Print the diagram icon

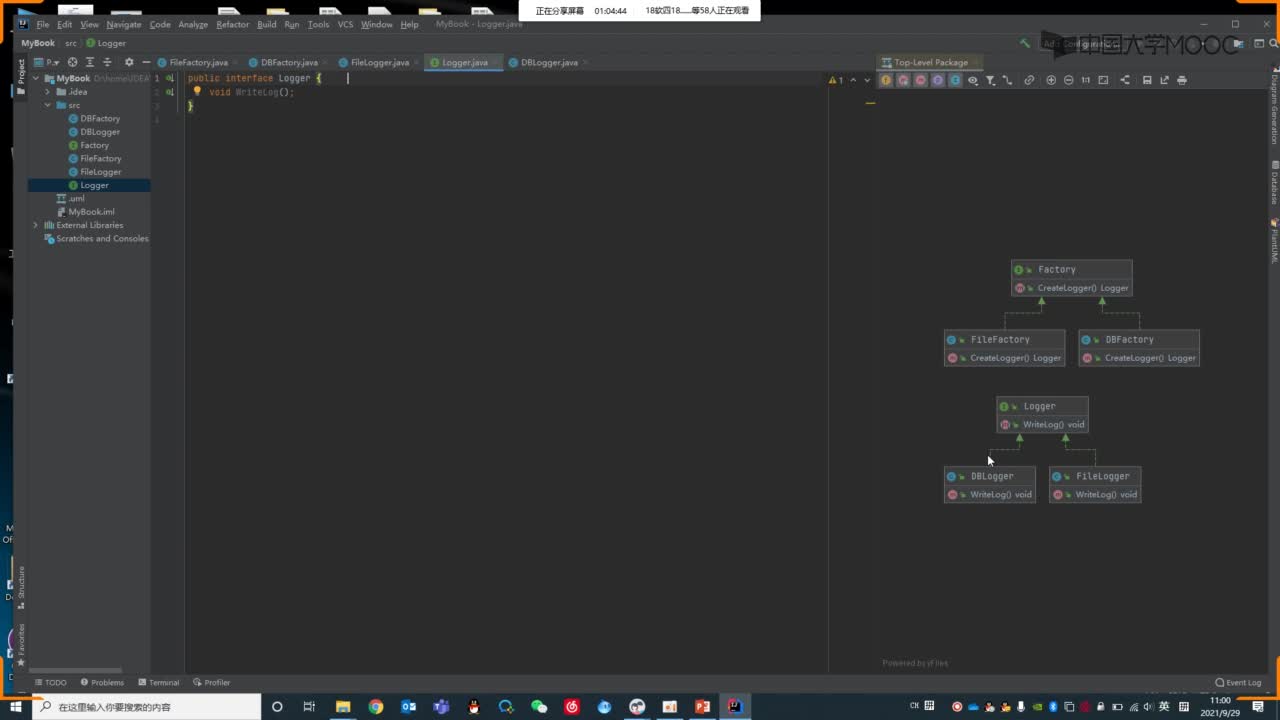point(1182,80)
